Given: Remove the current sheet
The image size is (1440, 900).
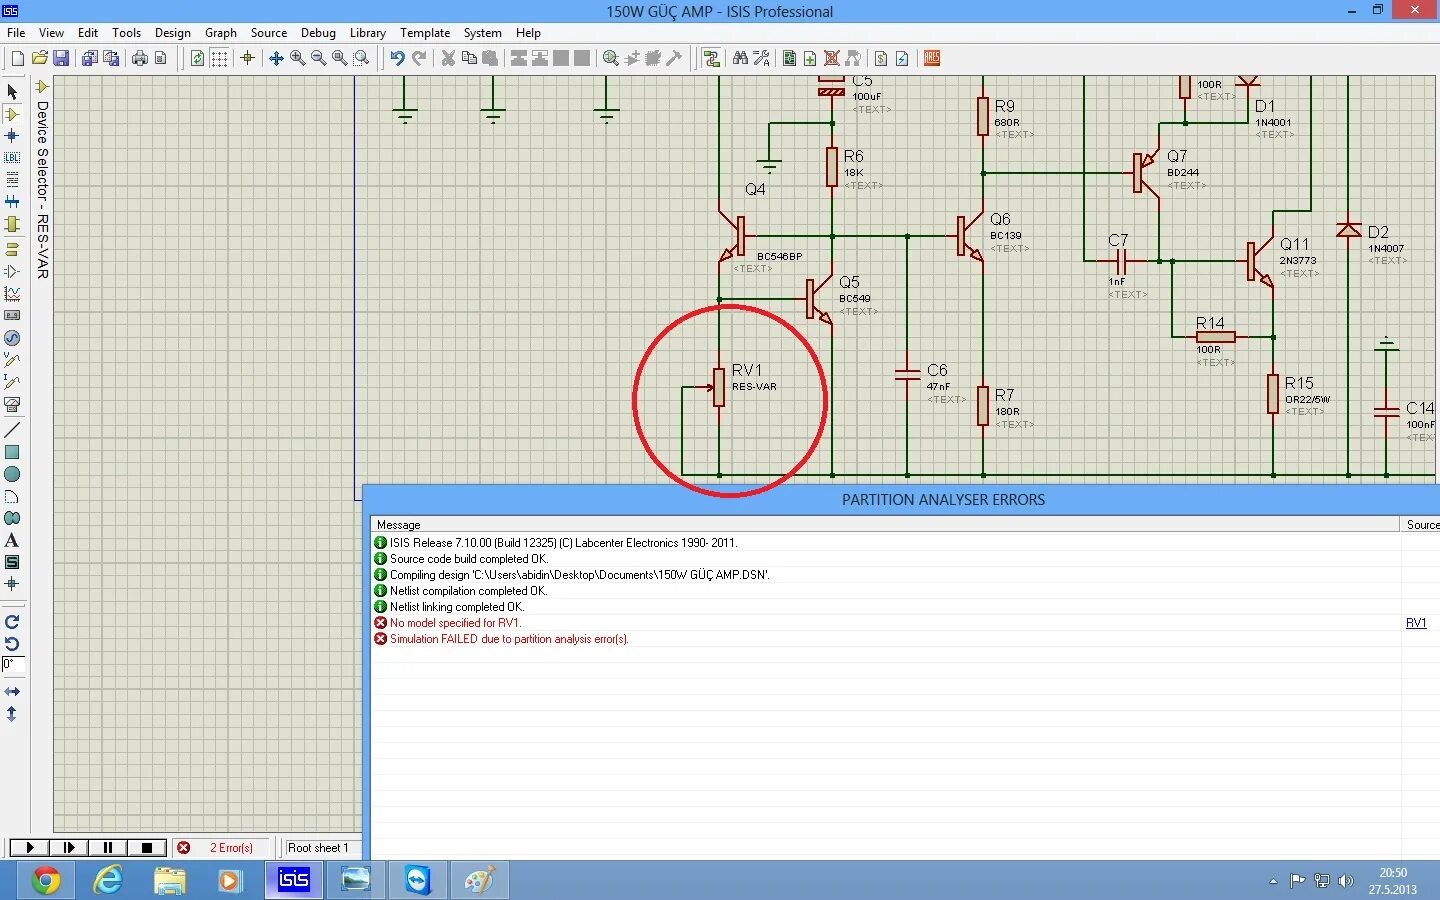Looking at the screenshot, I should (831, 59).
